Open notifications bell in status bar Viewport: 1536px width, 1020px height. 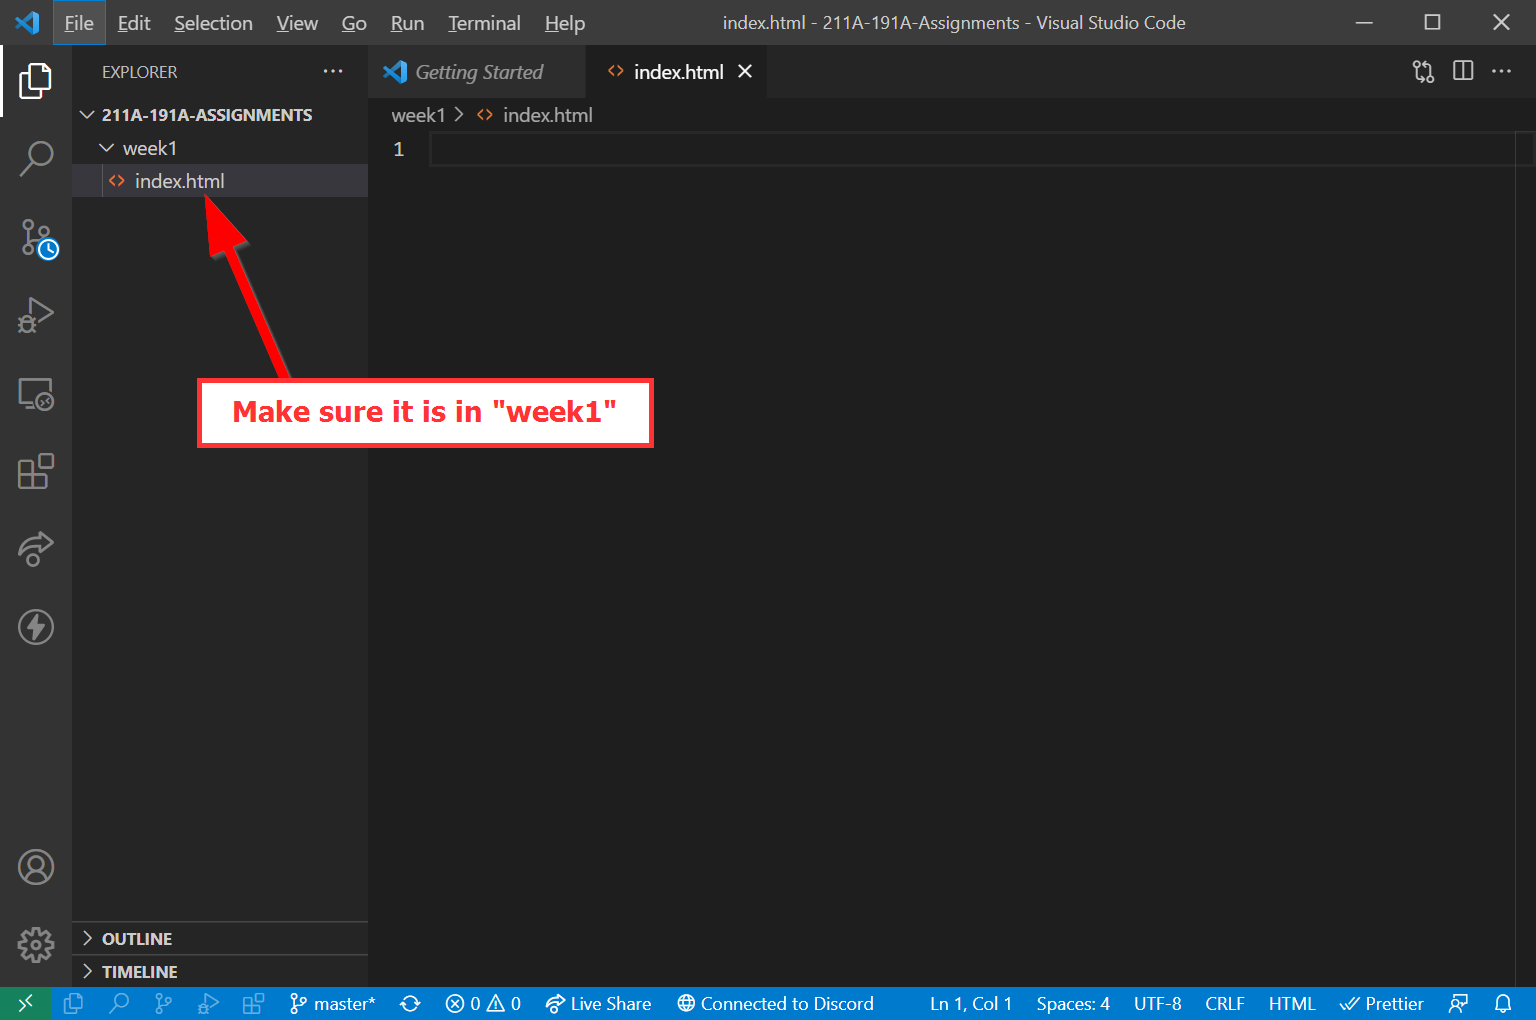[1502, 1004]
